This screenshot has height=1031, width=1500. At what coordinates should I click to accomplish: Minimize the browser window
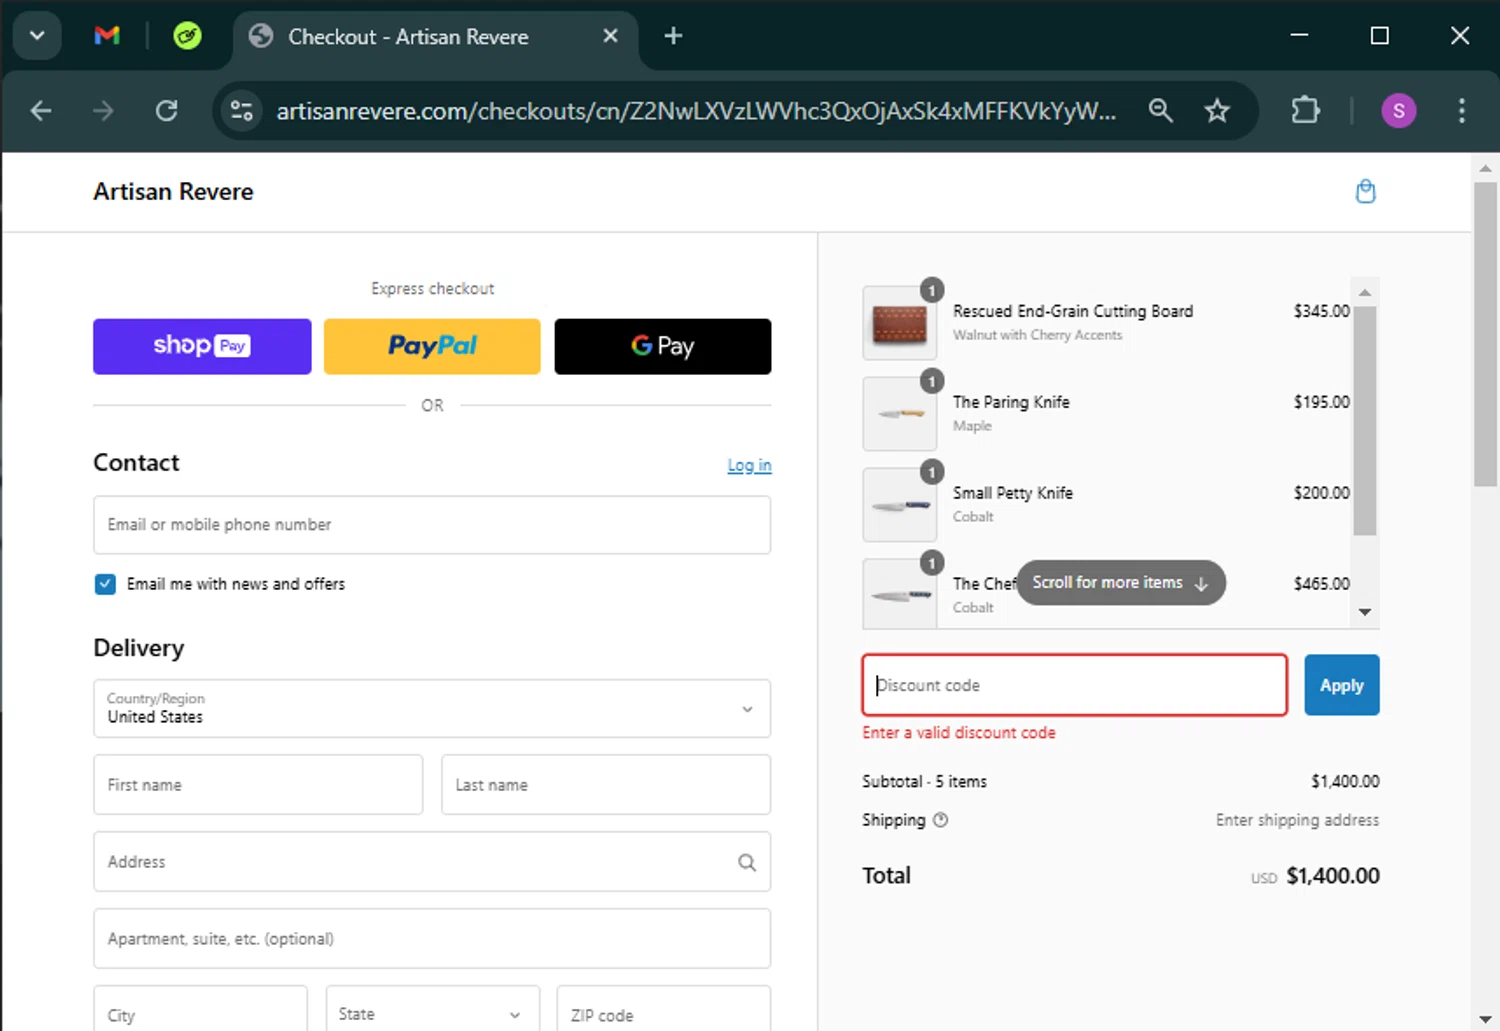point(1300,36)
